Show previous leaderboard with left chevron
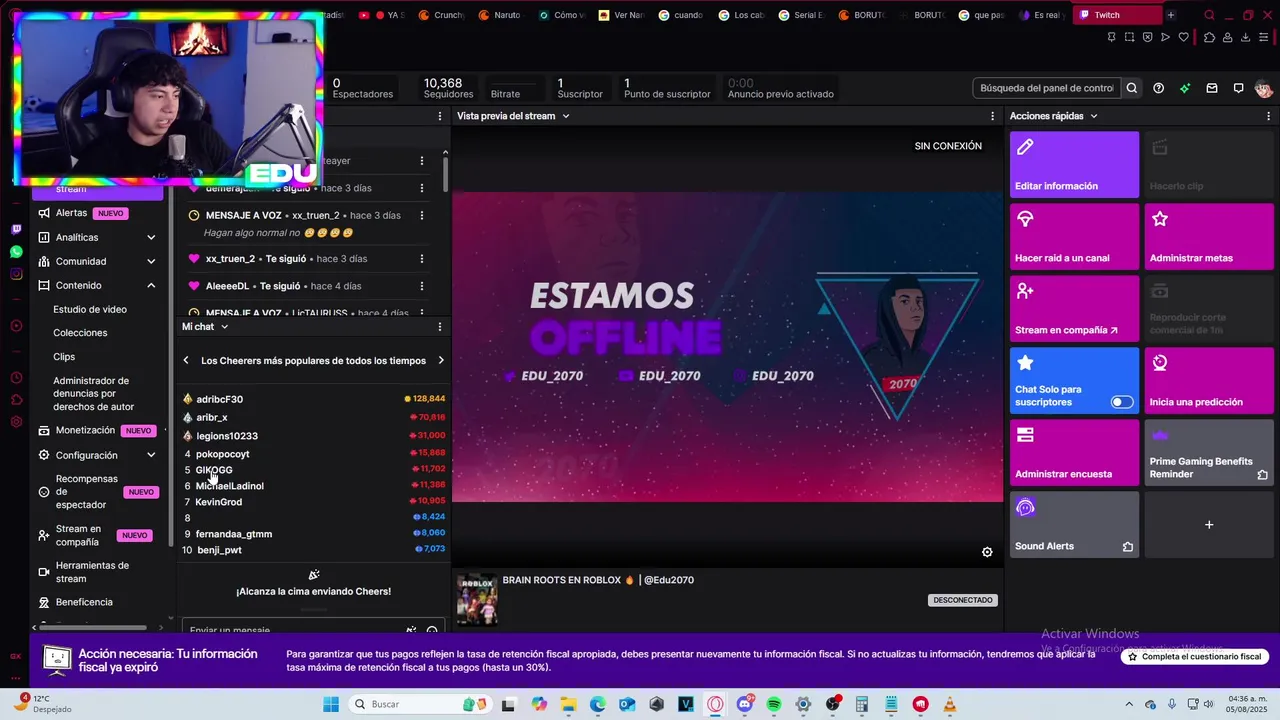This screenshot has width=1280, height=720. (x=186, y=361)
